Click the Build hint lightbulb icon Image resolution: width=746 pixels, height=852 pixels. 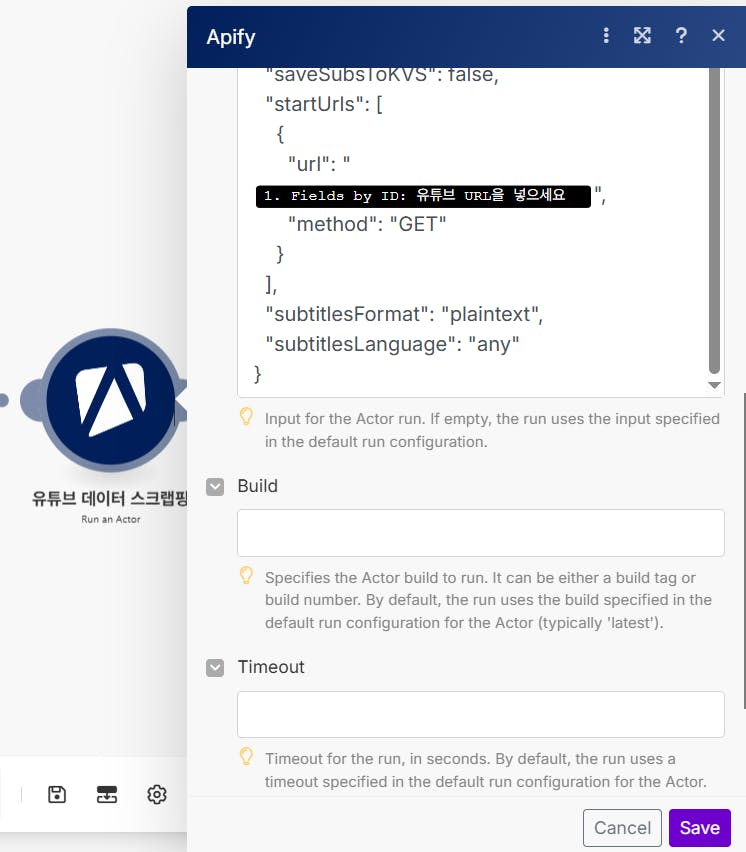pos(246,576)
